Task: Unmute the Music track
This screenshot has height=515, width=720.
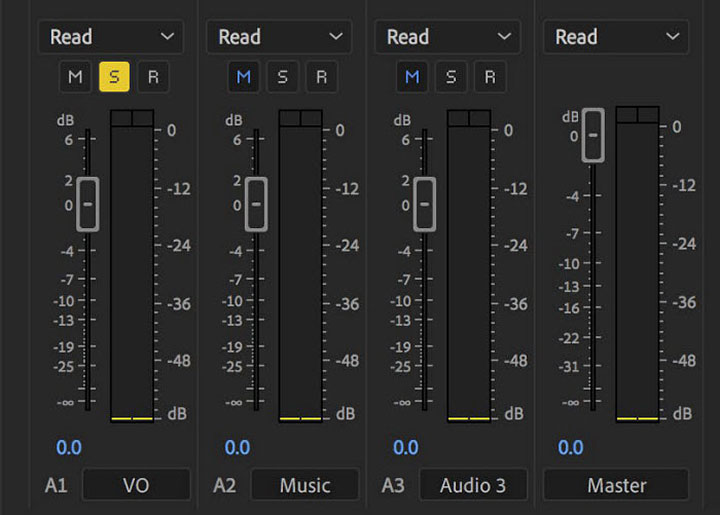Action: 243,76
